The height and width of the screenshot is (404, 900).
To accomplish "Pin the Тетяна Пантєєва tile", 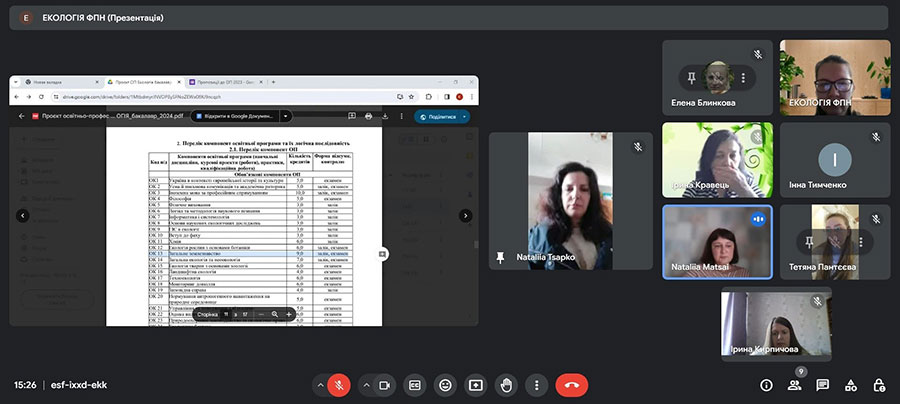I will (809, 242).
